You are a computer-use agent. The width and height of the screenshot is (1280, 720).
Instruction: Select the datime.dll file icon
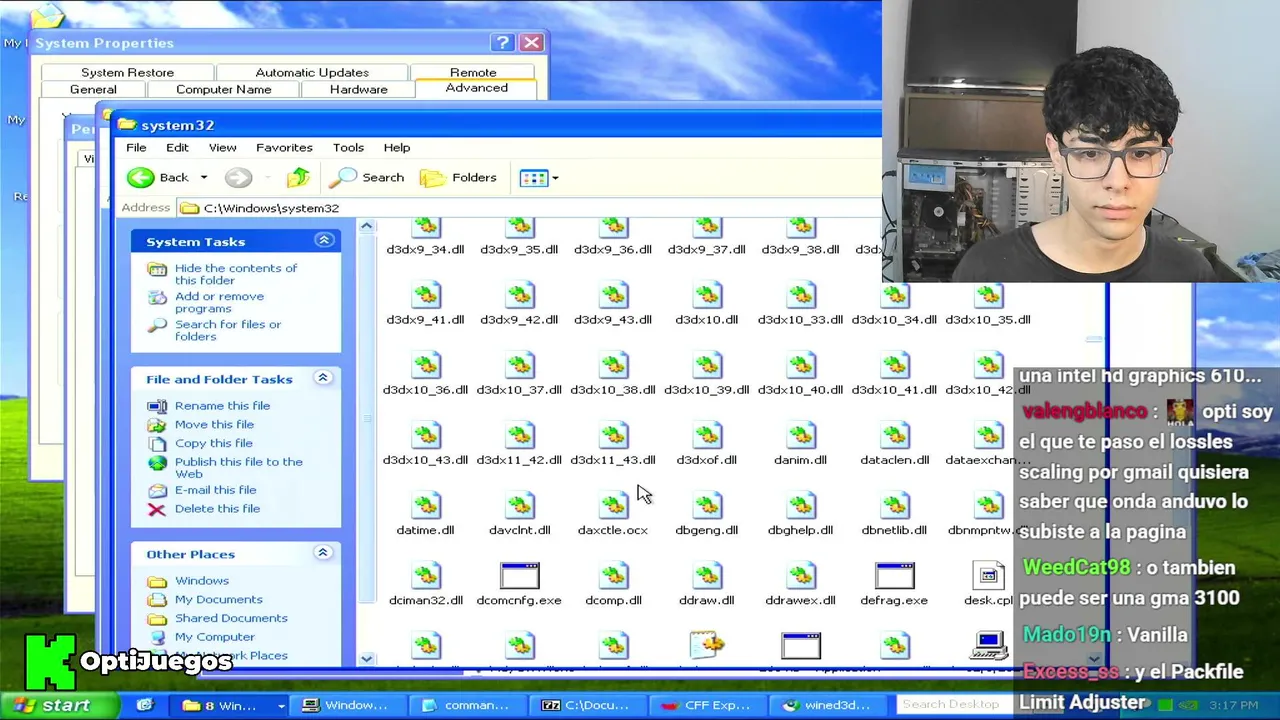(426, 506)
